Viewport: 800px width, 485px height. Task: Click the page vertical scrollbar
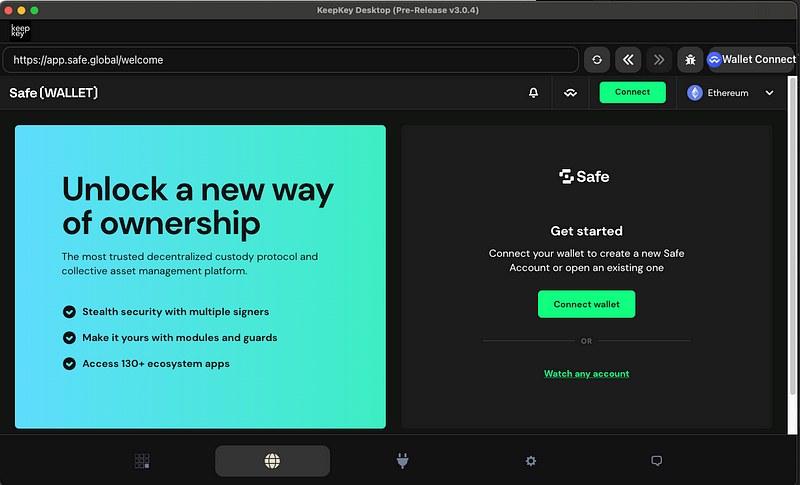coord(792,235)
